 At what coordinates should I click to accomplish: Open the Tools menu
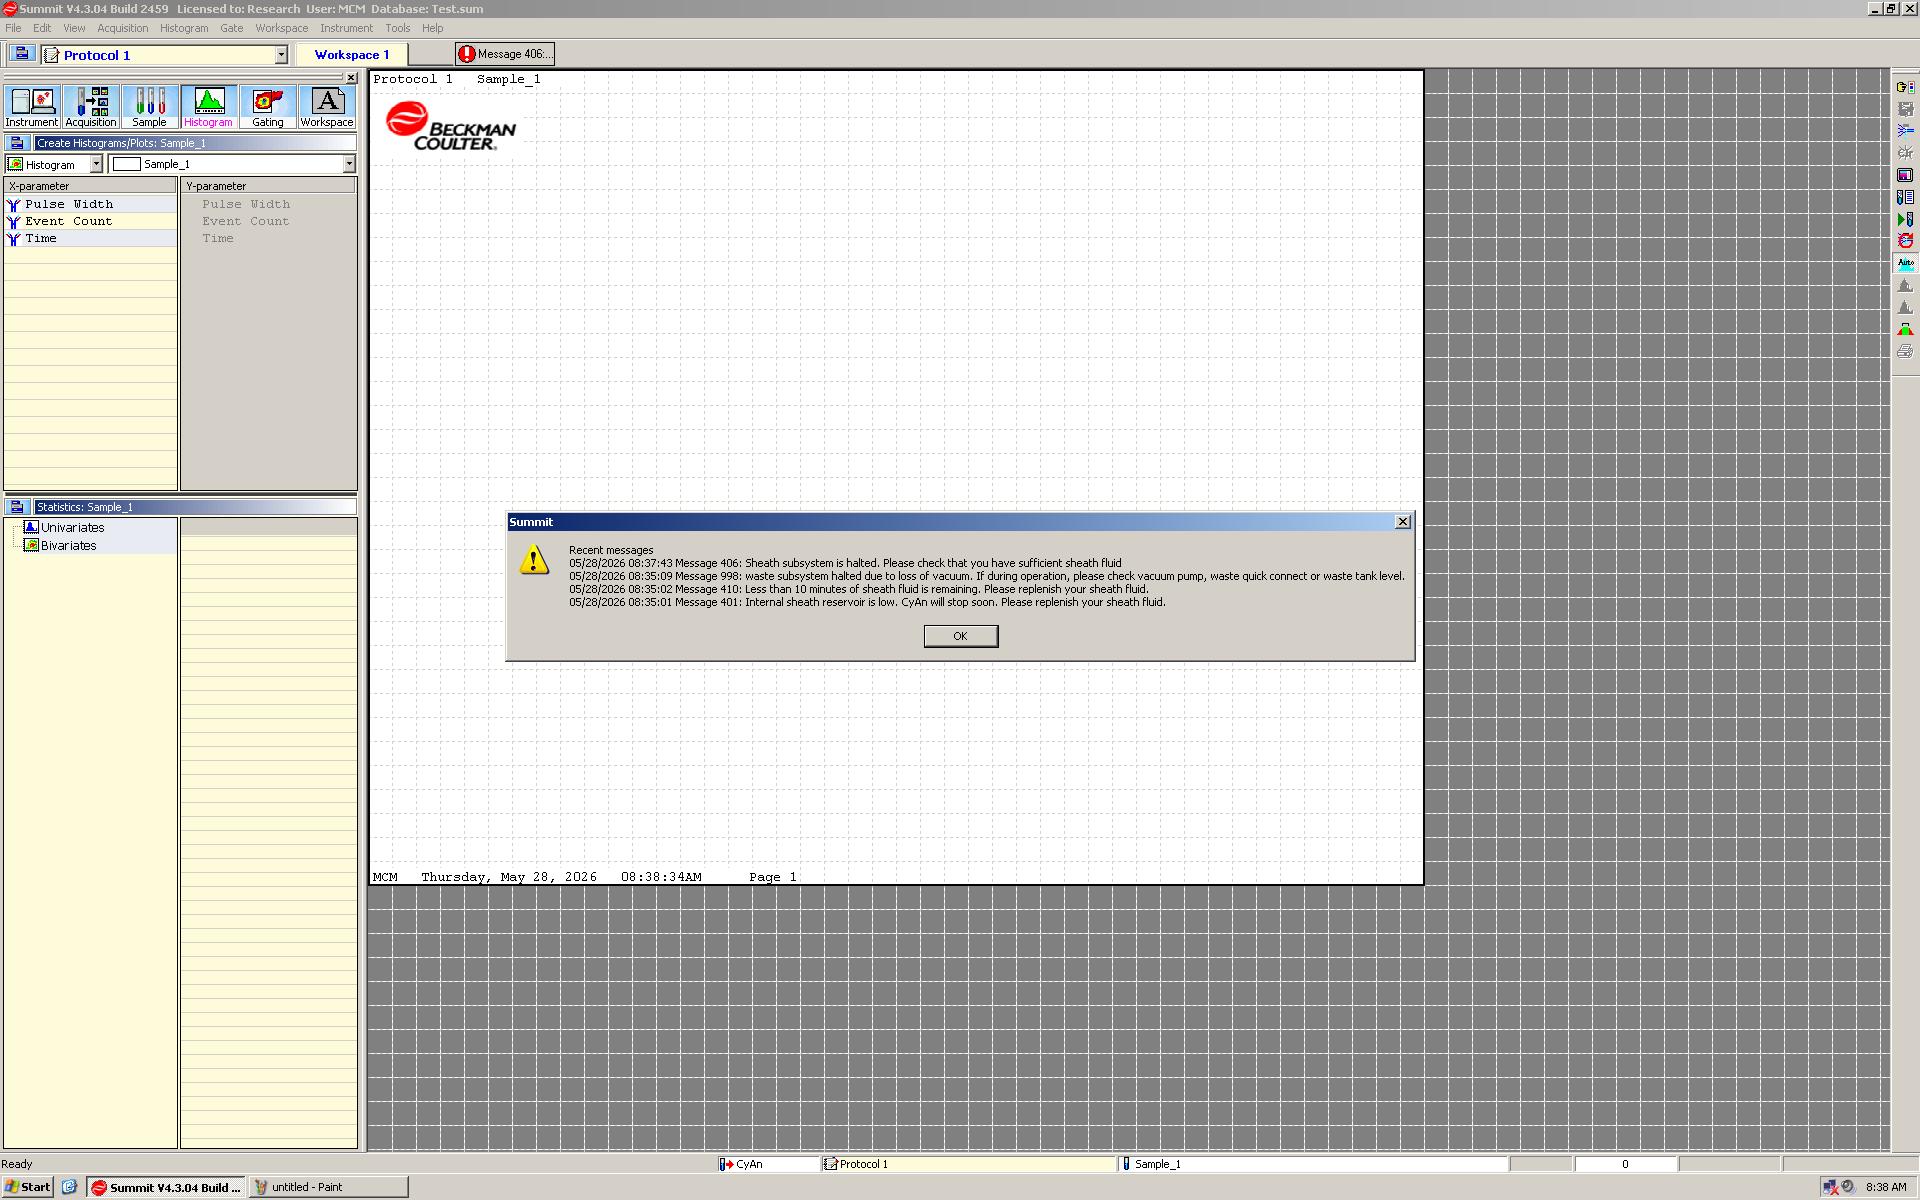(x=398, y=28)
